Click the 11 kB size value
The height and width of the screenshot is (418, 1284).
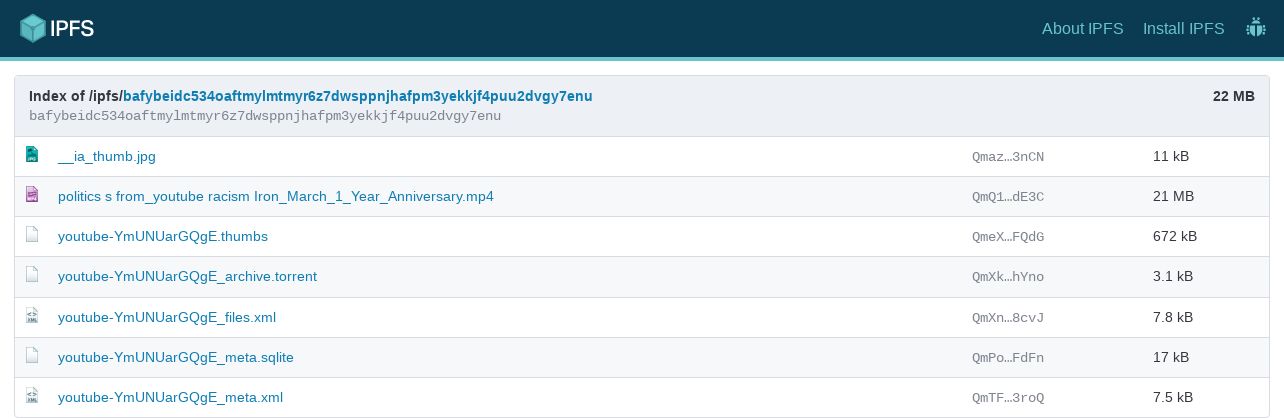[1171, 156]
